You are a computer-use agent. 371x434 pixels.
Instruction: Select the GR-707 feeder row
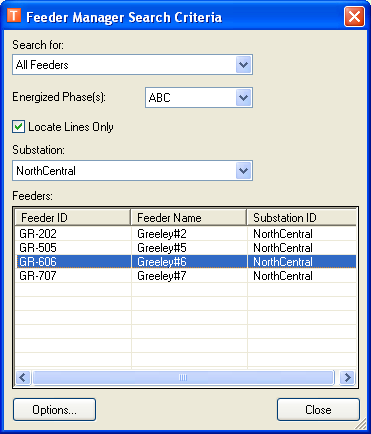tap(186, 276)
